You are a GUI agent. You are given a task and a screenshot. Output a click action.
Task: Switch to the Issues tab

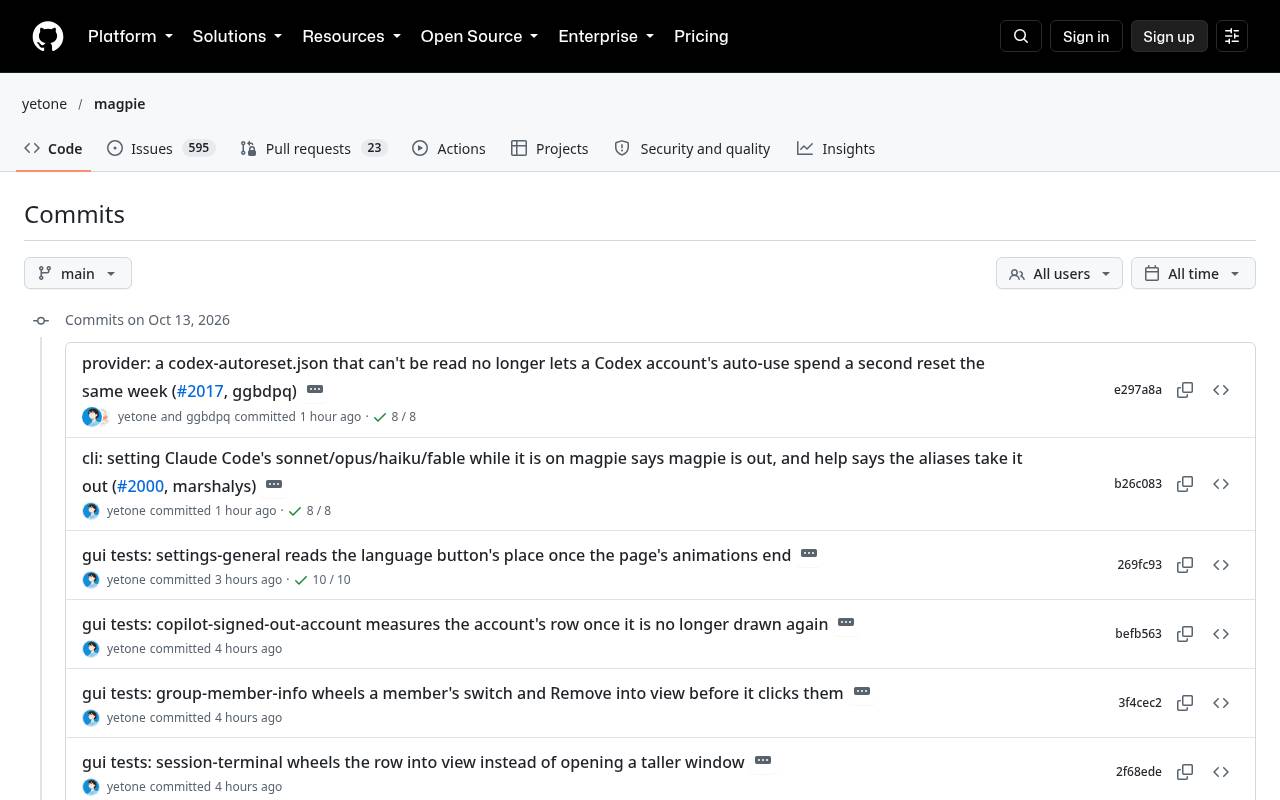pos(161,148)
